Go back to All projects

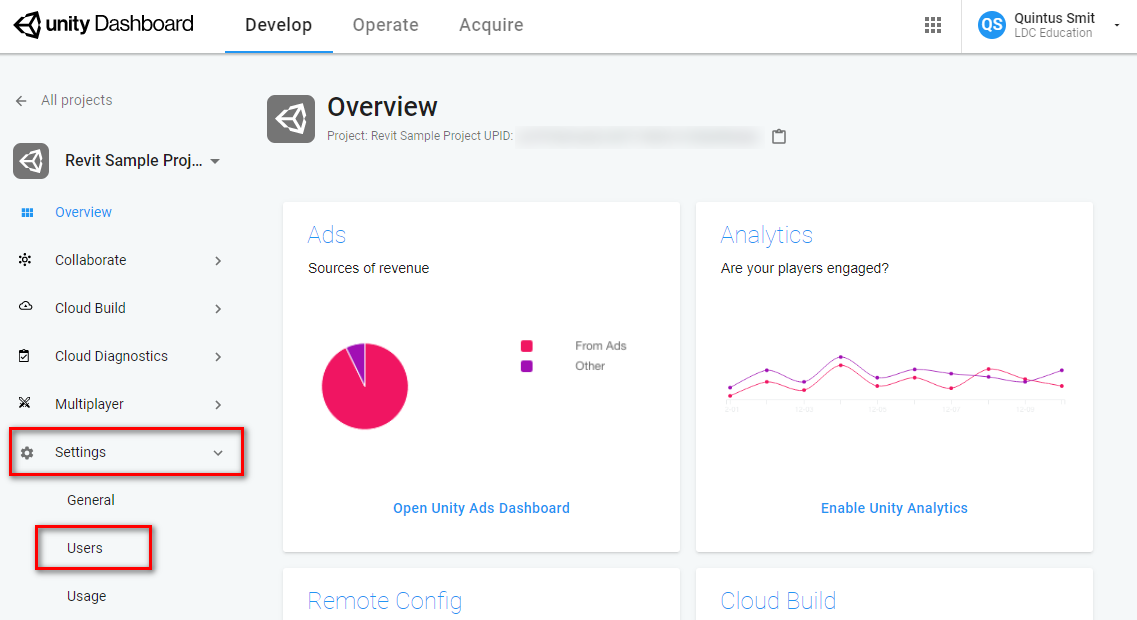coord(64,100)
